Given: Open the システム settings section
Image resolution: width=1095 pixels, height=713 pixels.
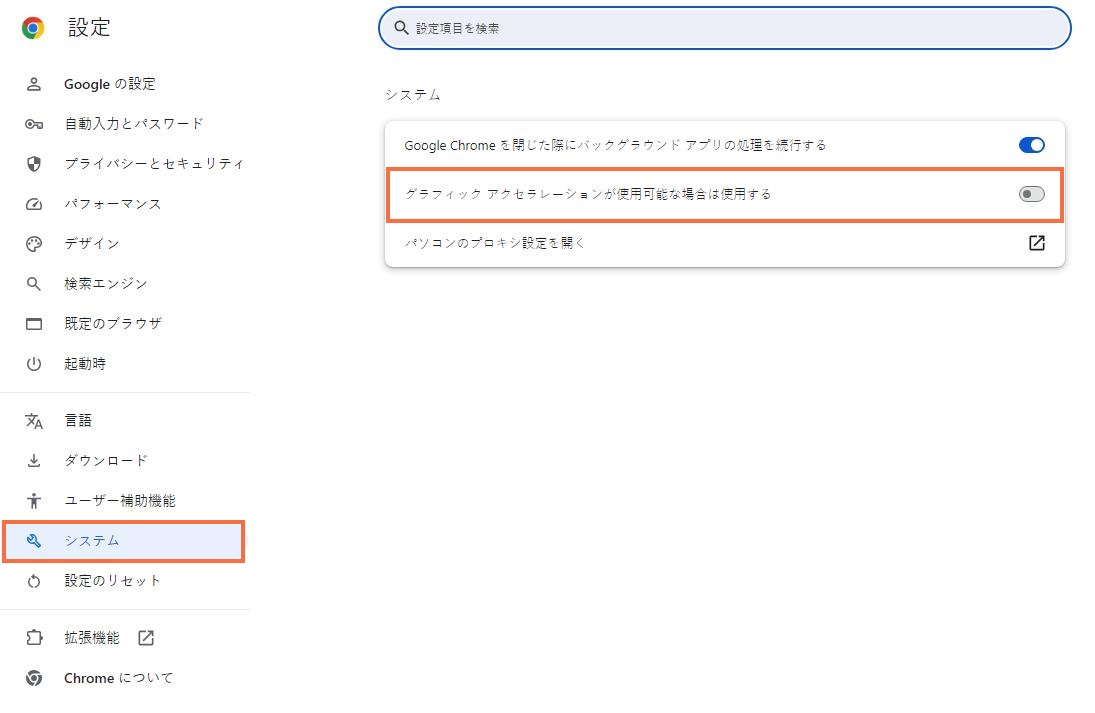Looking at the screenshot, I should [x=92, y=541].
